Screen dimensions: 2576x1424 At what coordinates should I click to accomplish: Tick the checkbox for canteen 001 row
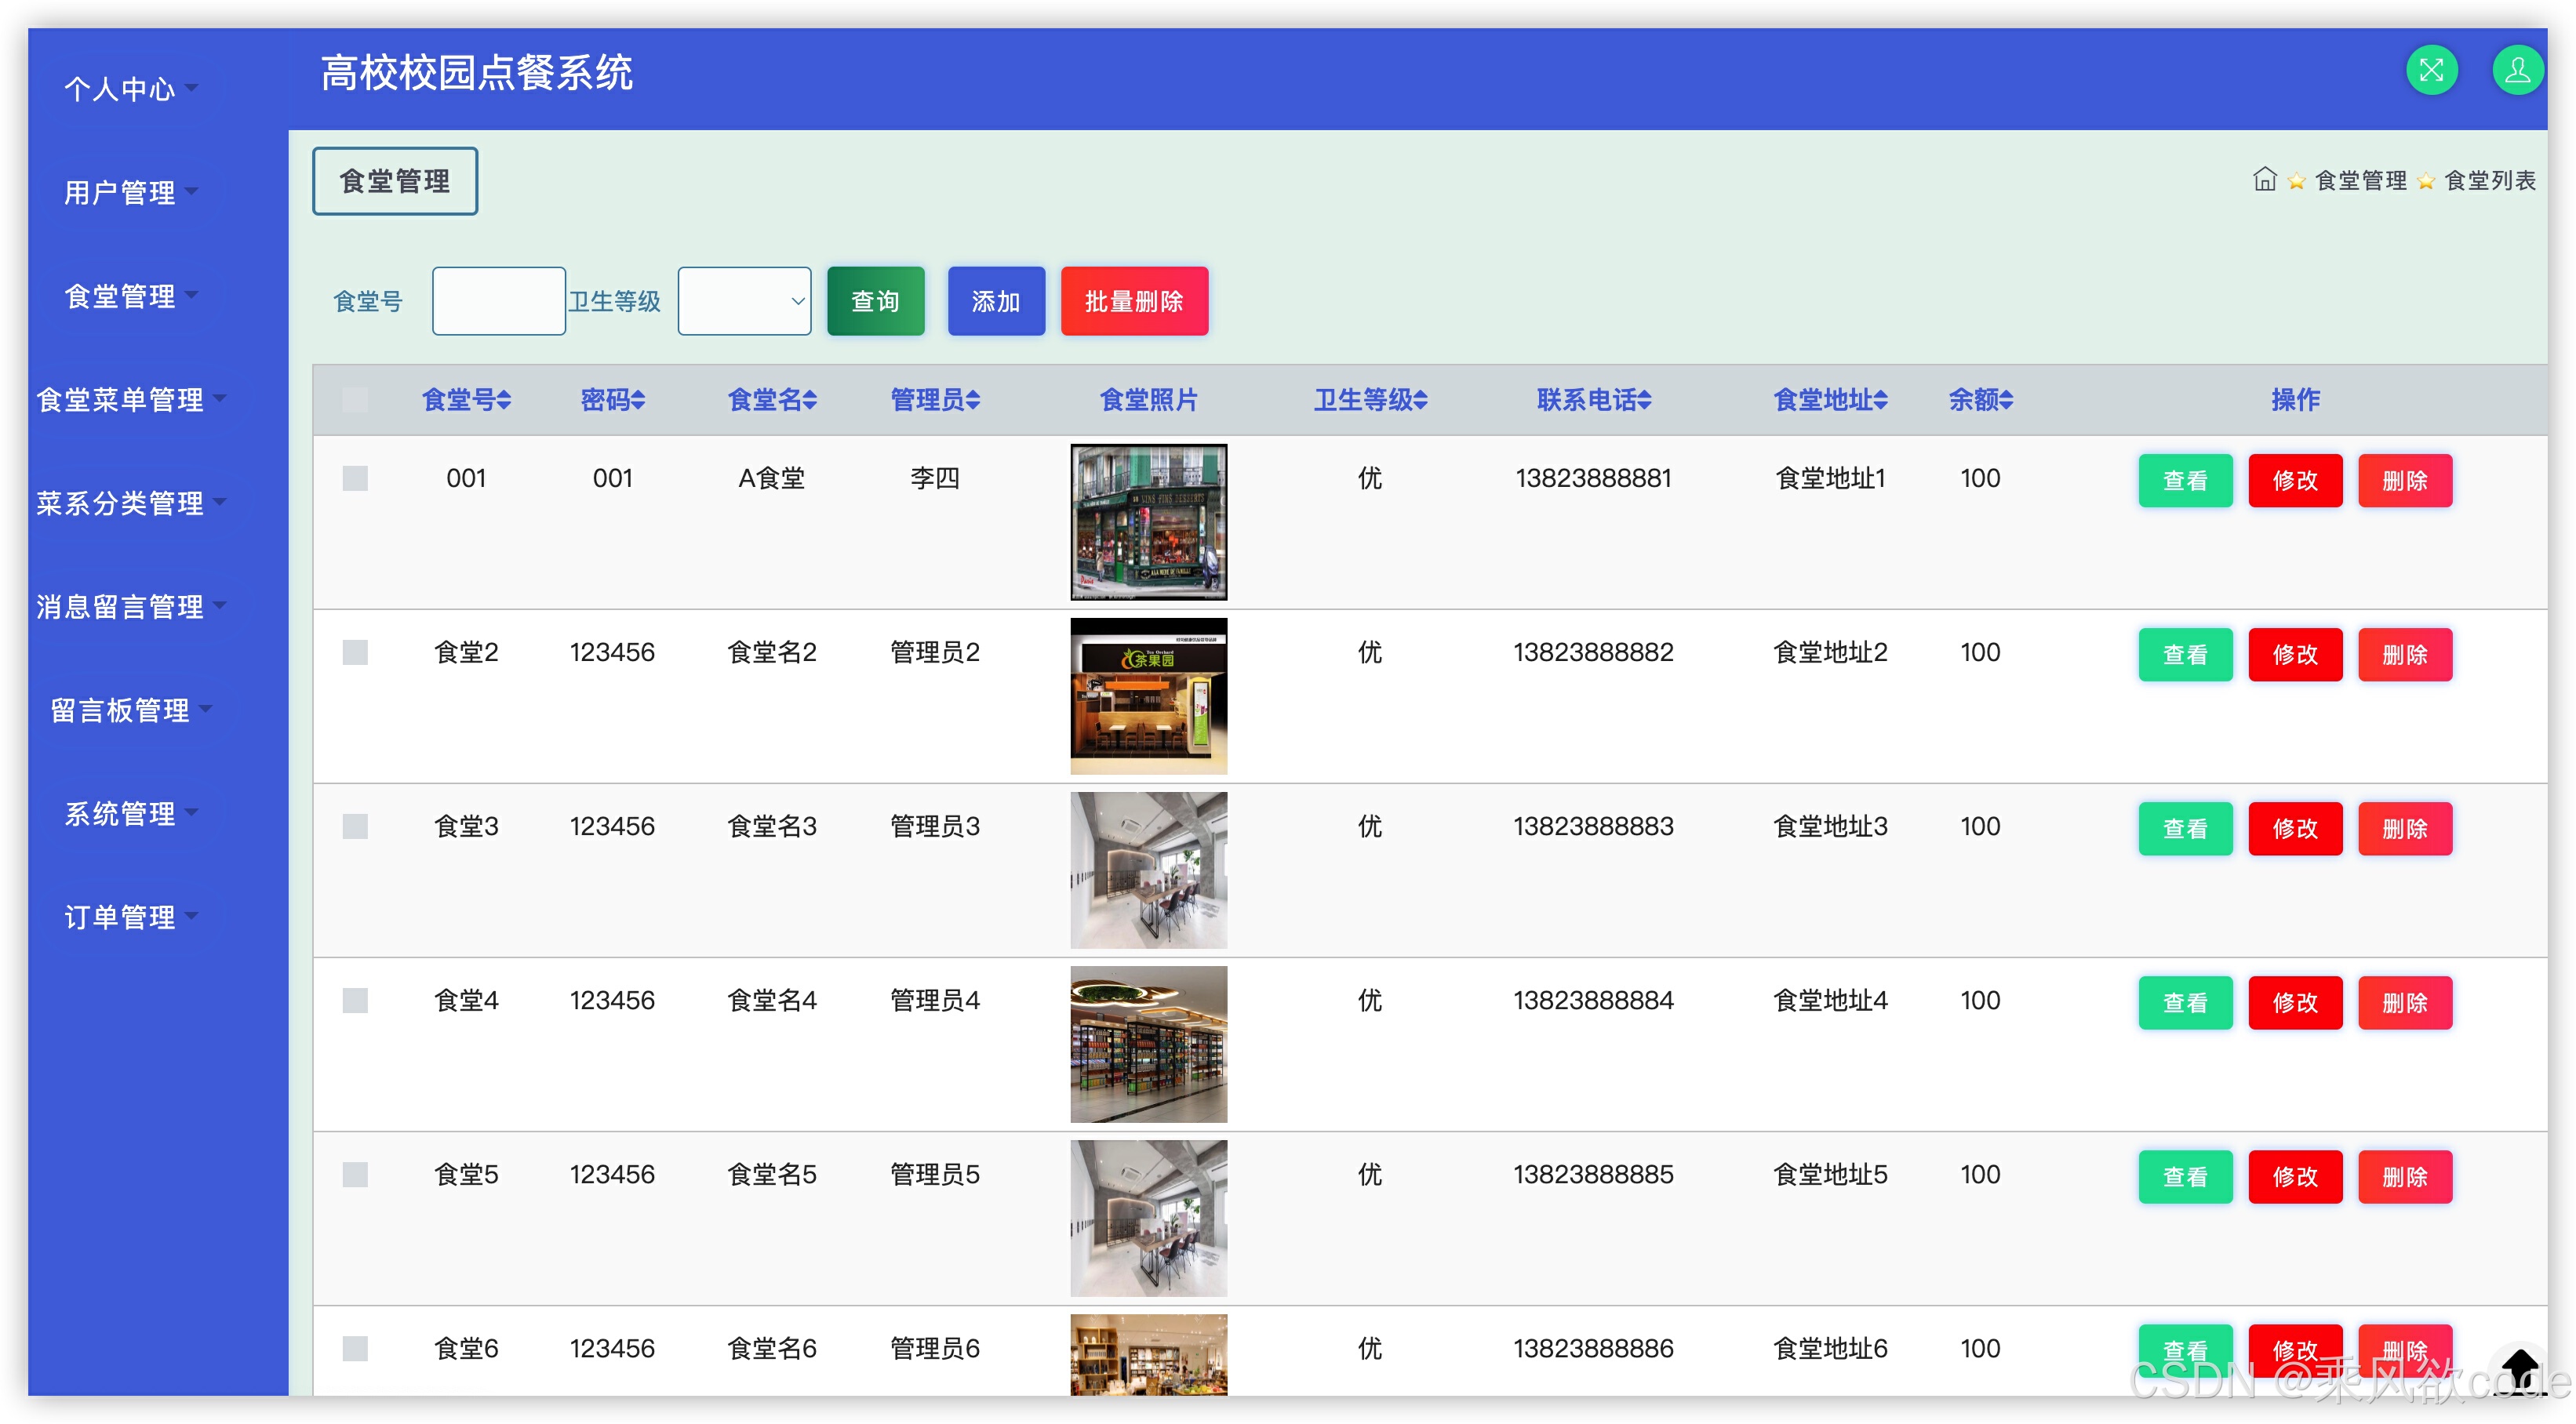355,478
